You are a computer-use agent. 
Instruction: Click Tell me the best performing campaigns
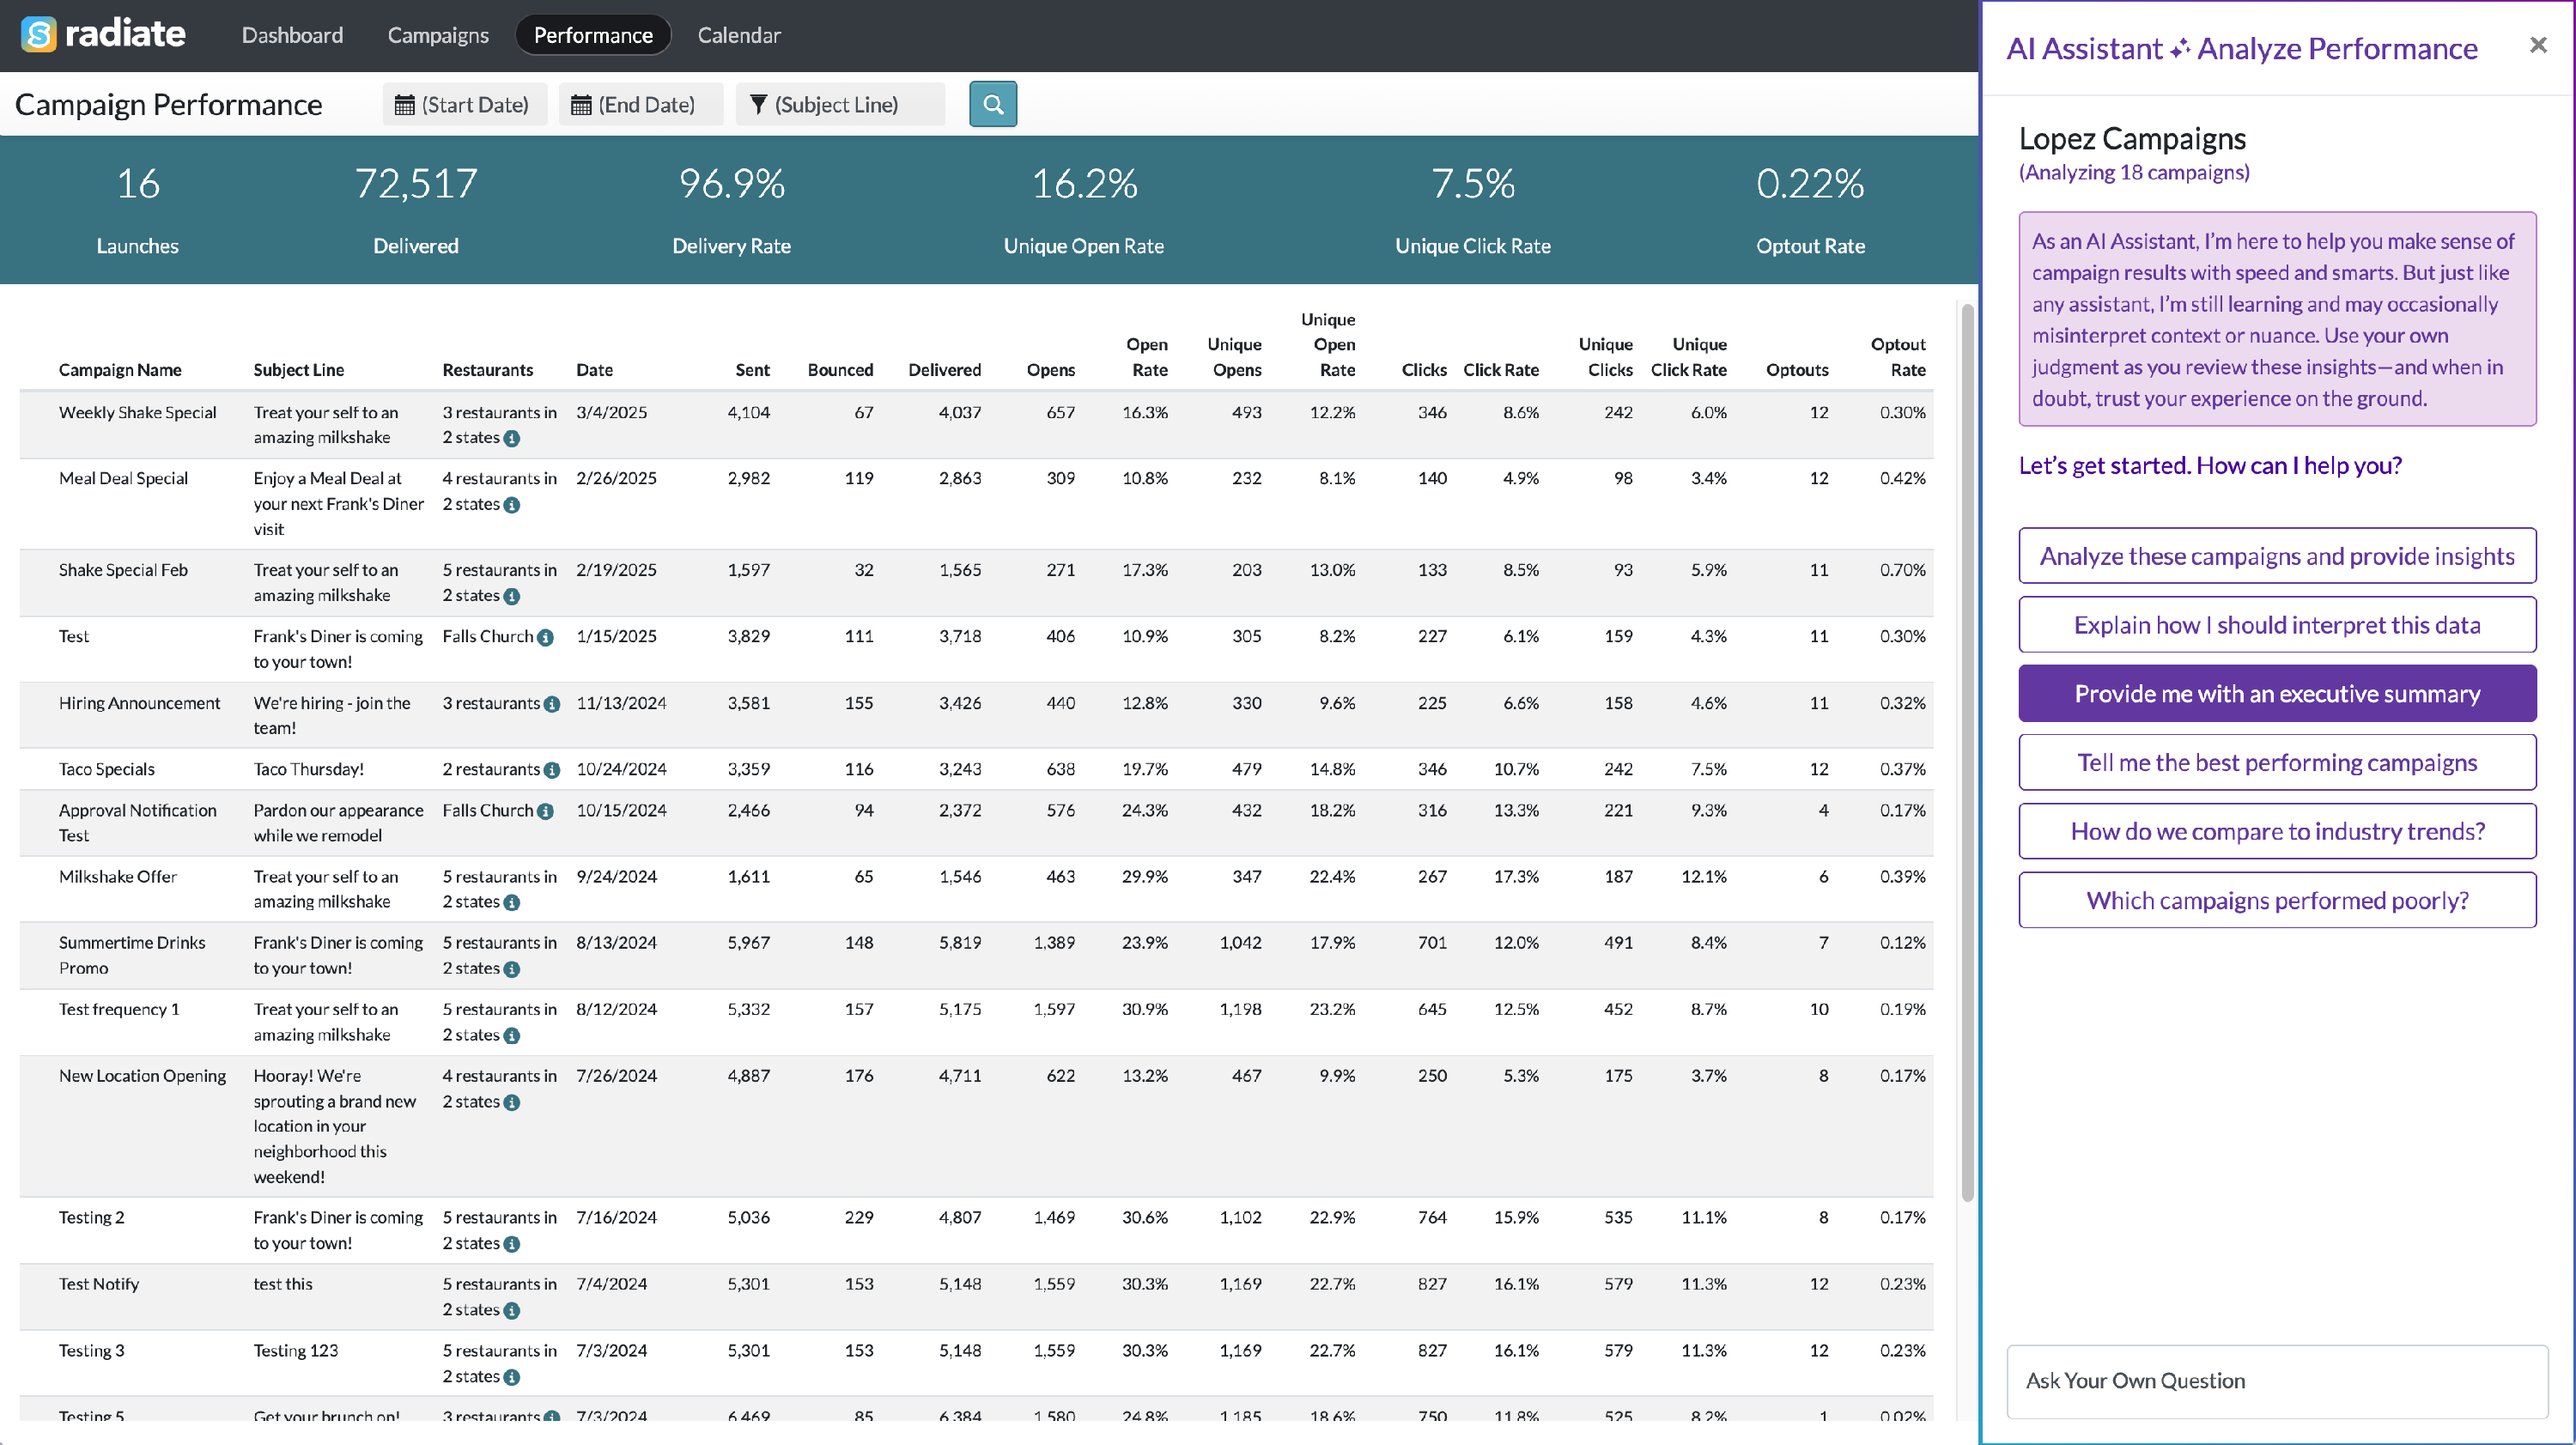tap(2276, 763)
